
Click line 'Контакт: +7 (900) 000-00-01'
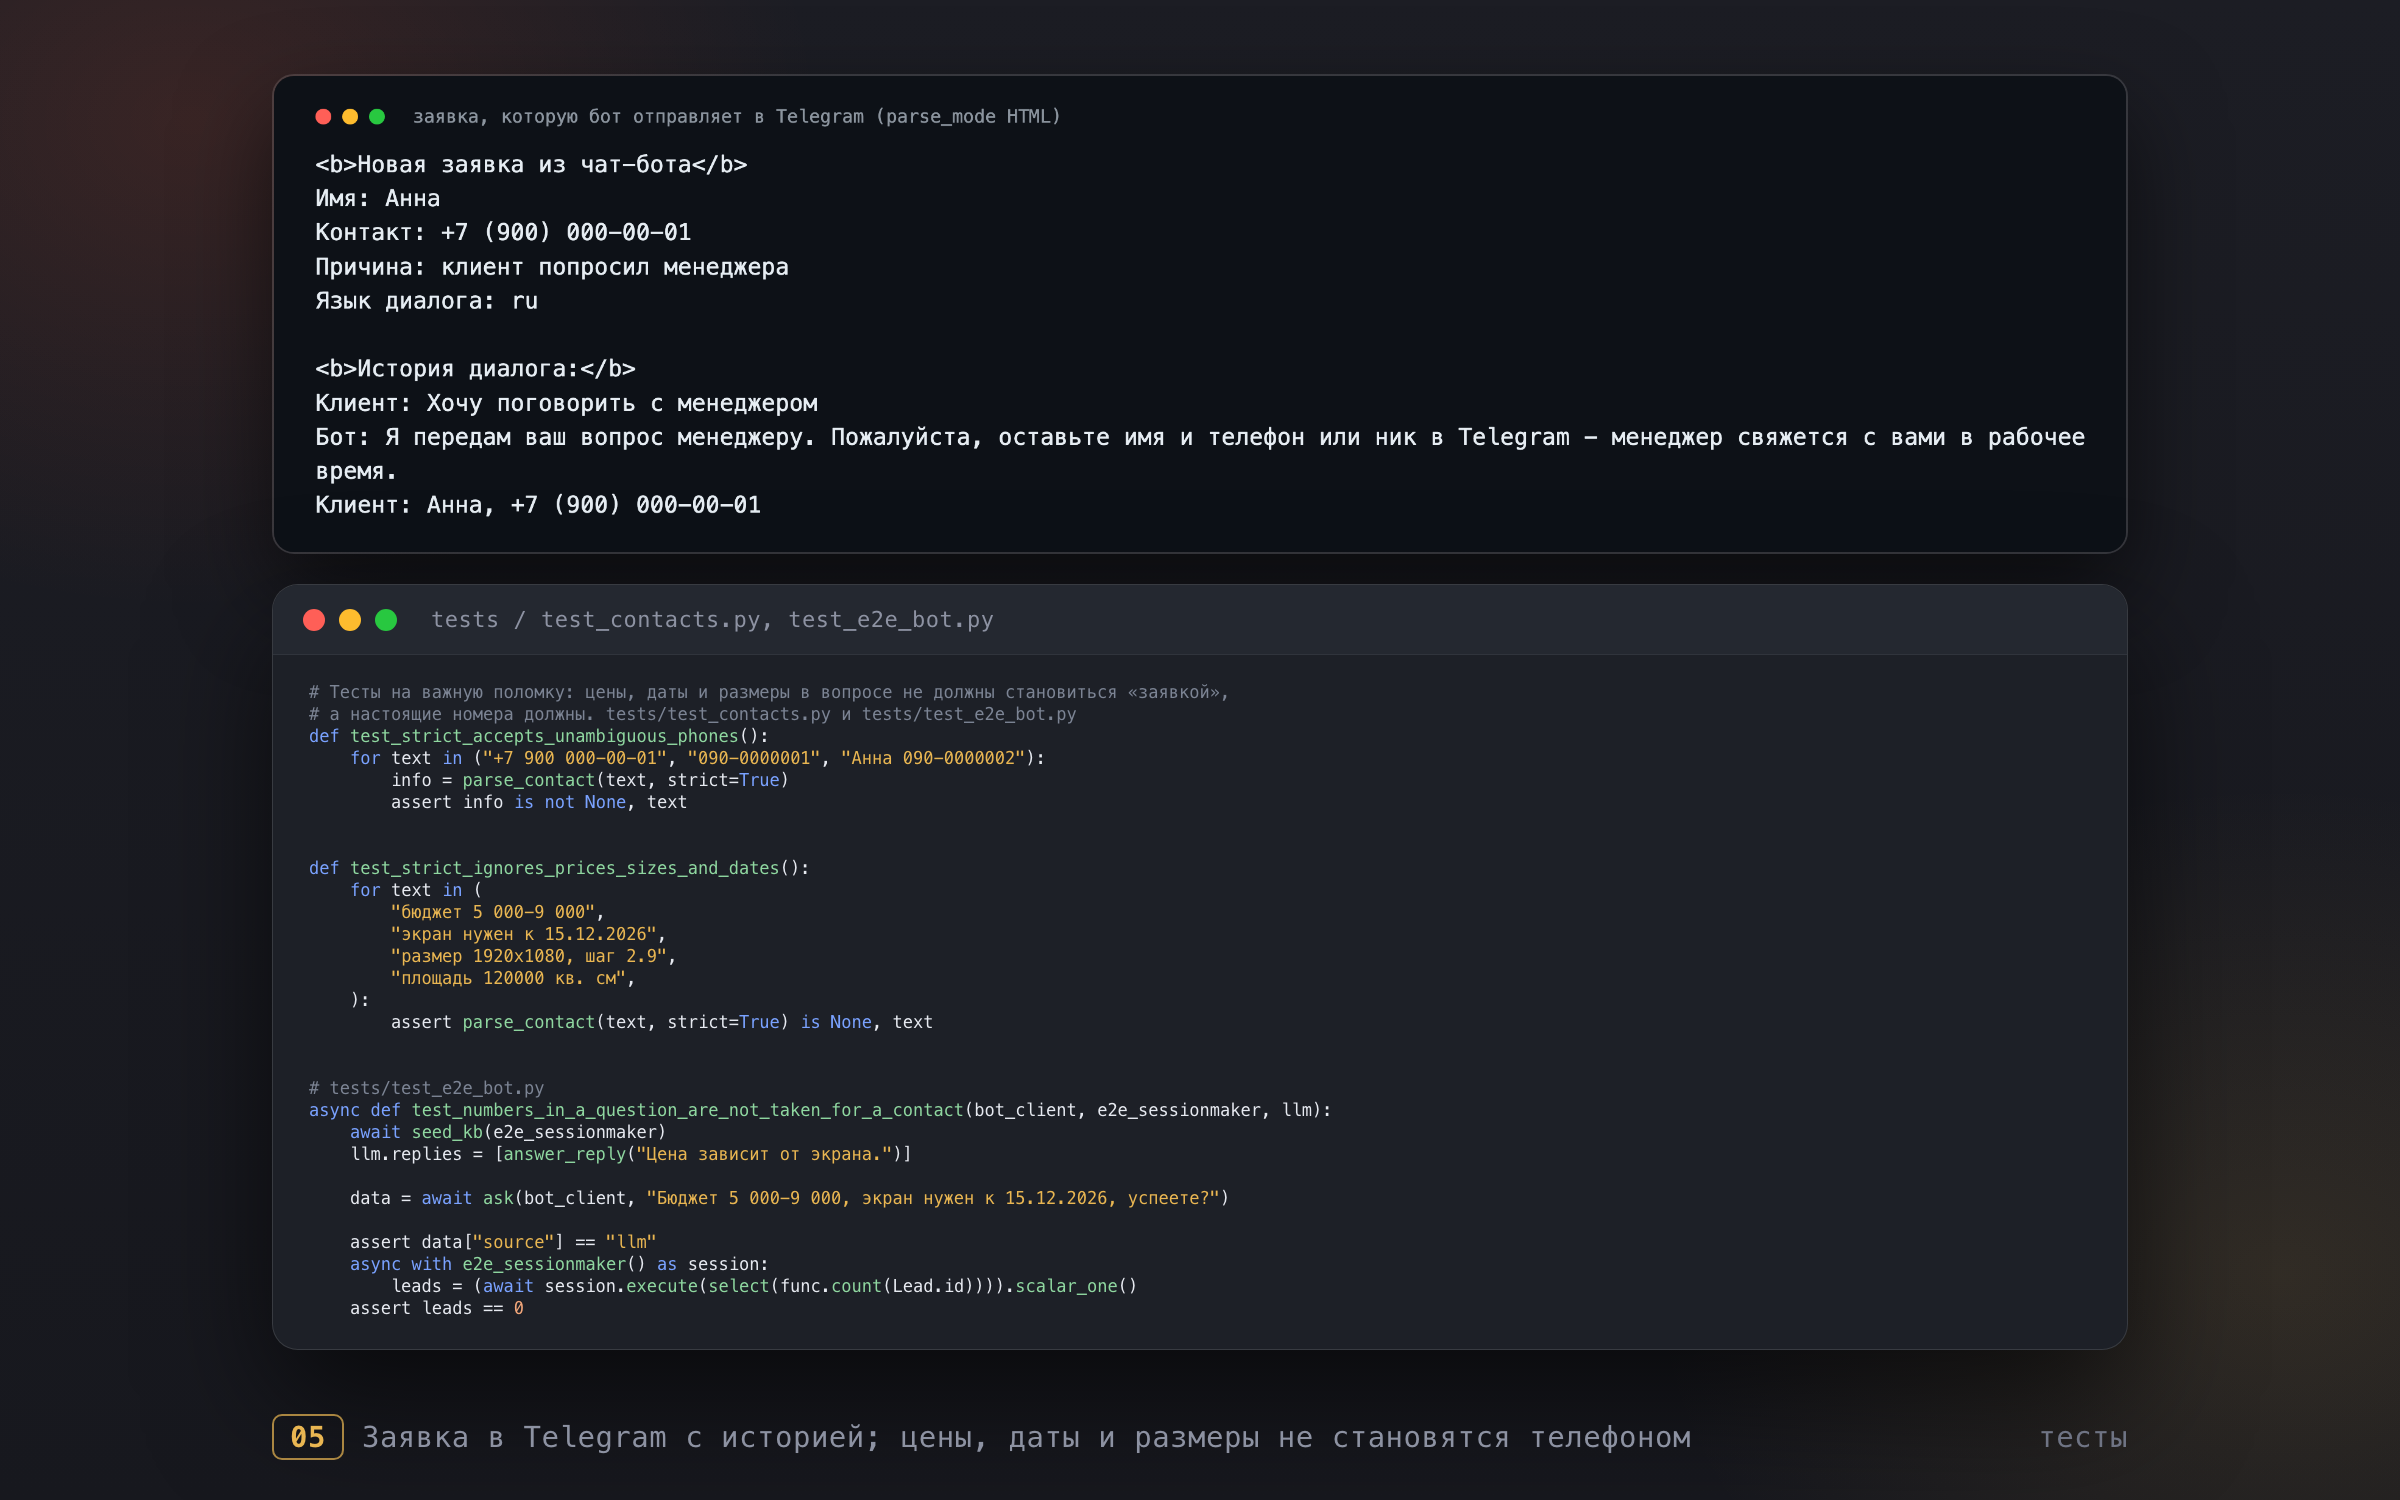tap(503, 233)
